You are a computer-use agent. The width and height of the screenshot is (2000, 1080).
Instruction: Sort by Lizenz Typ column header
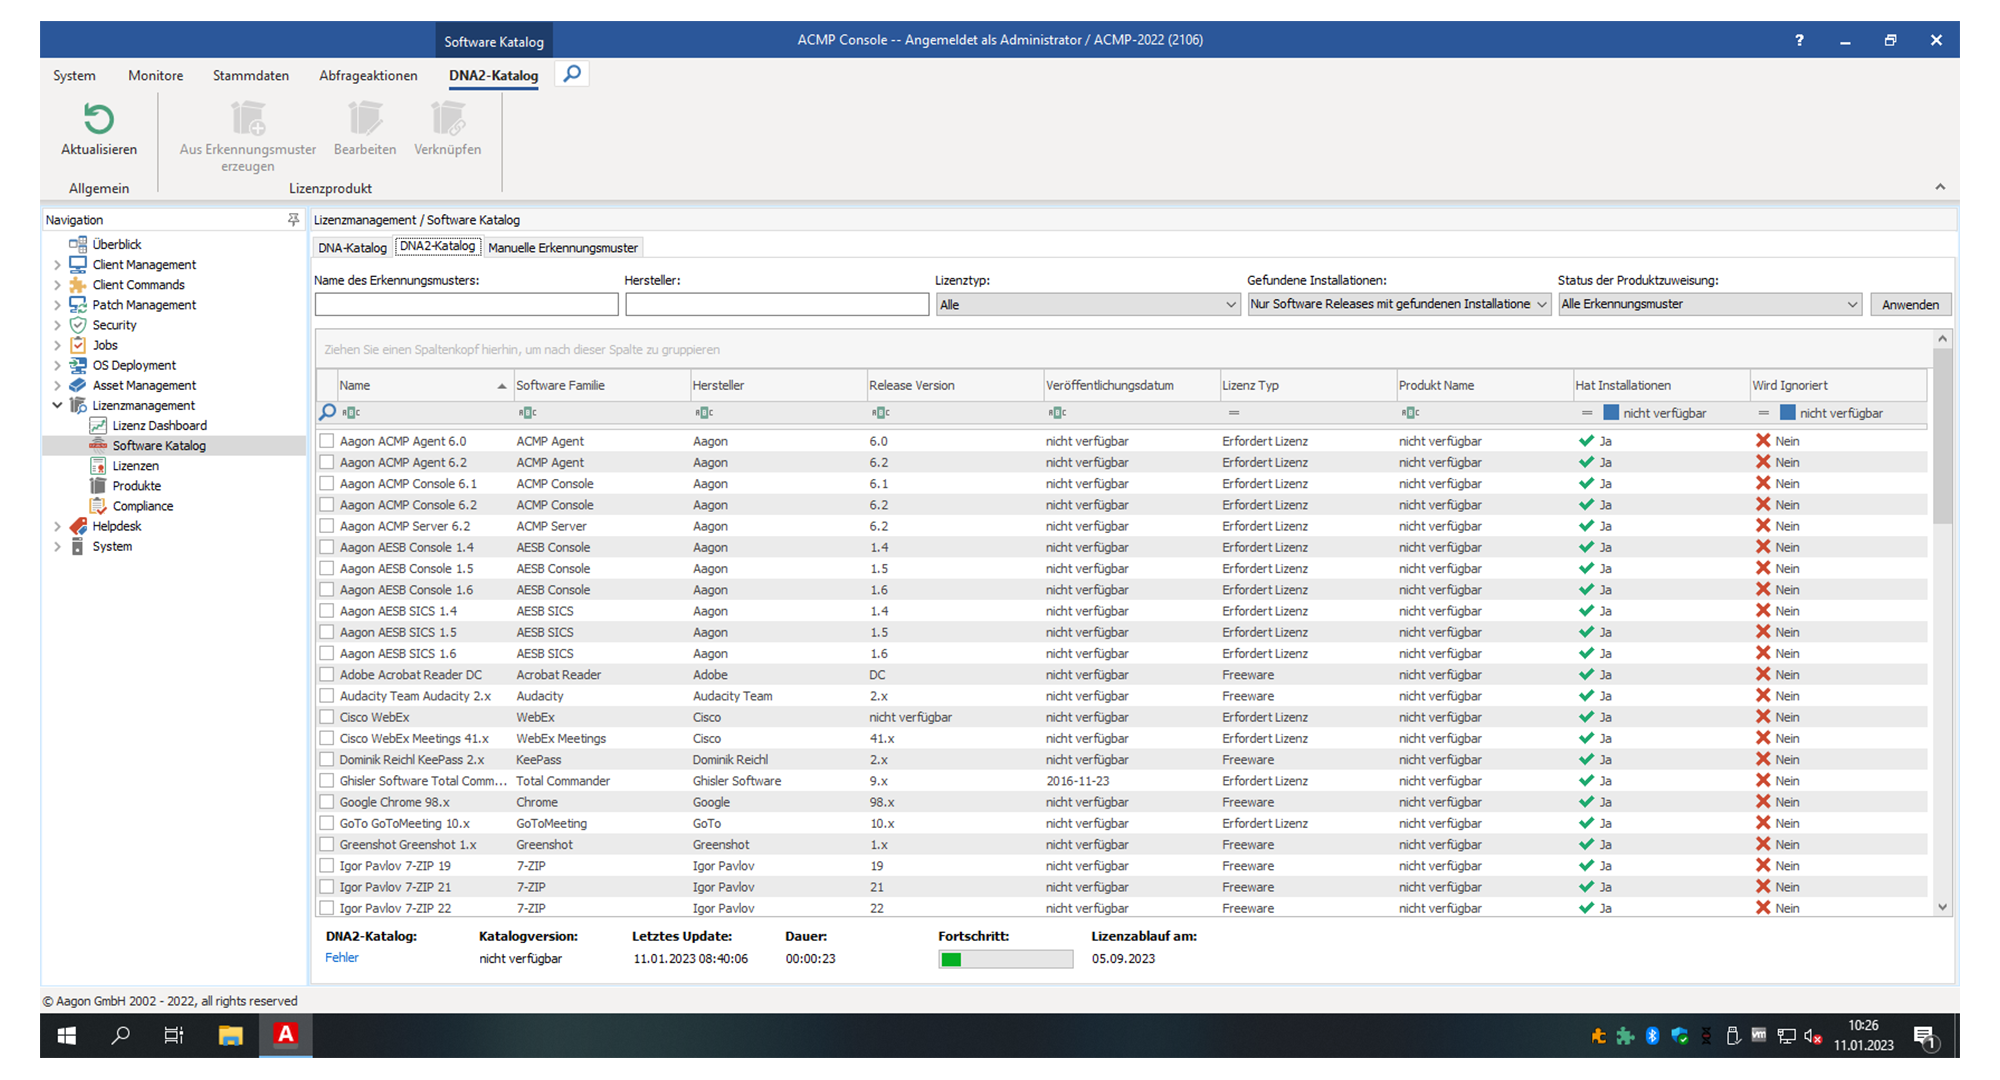tap(1308, 385)
